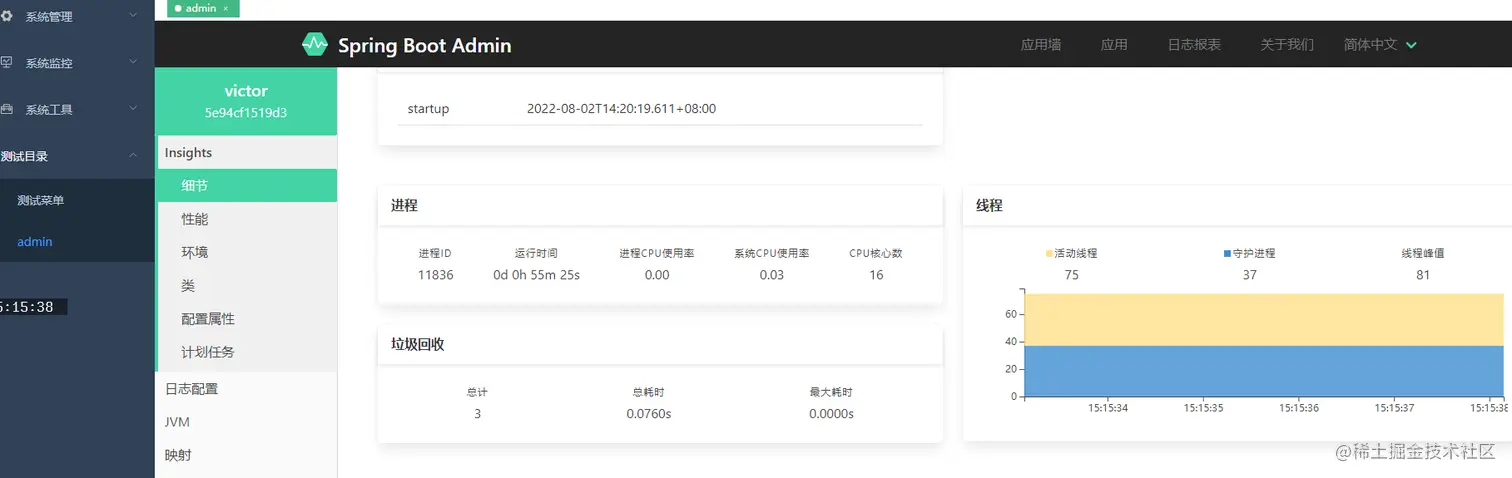Screen dimensions: 1512x478
Task: Open 关于我们 in the top navigation
Action: (x=1287, y=44)
